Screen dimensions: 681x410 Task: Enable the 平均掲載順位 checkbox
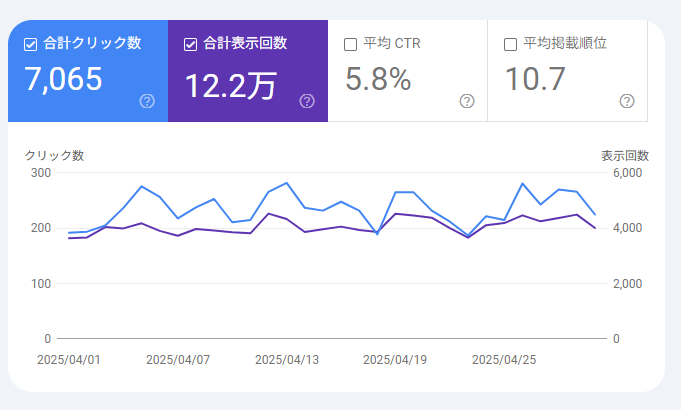pos(510,44)
